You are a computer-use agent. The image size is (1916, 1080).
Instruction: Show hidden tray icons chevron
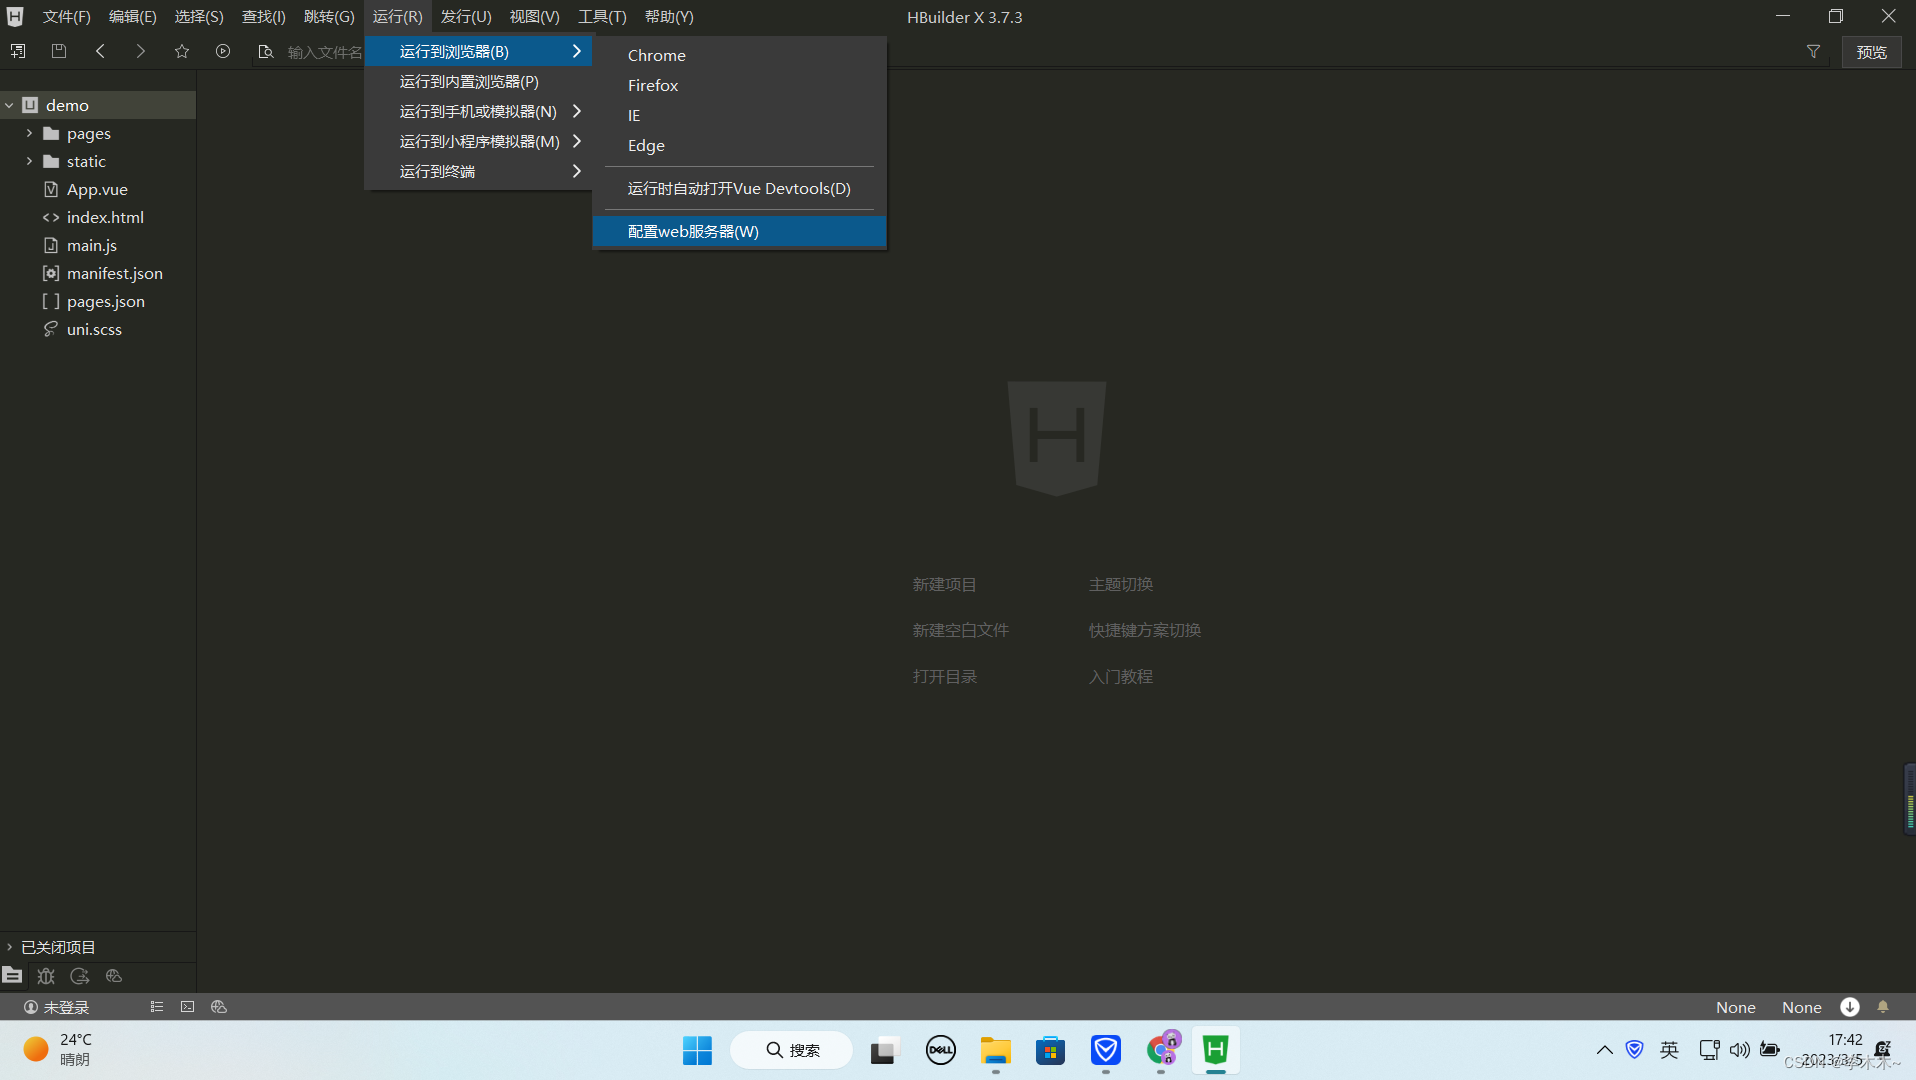pyautogui.click(x=1604, y=1049)
